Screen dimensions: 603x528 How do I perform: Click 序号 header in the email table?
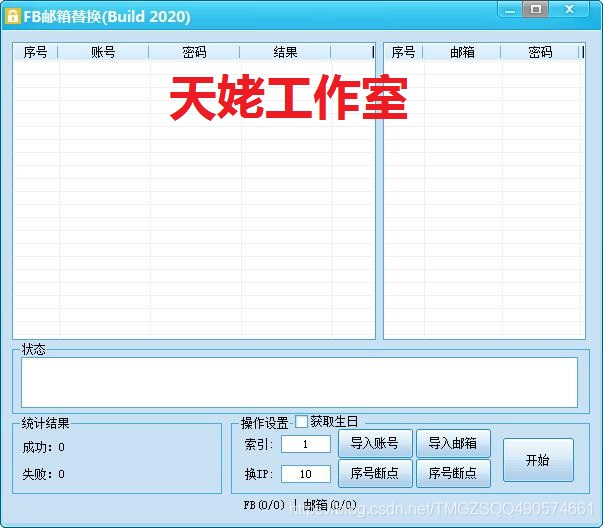click(x=403, y=52)
